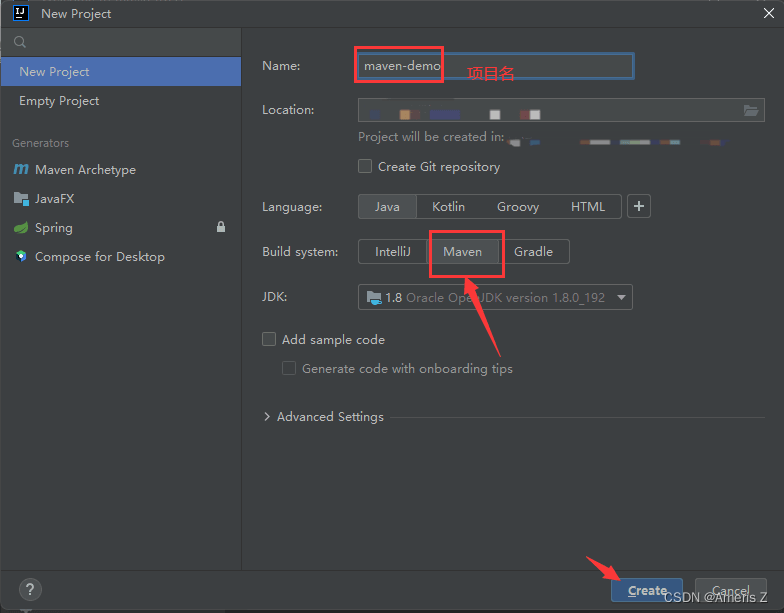Click the Cancel button

point(731,590)
